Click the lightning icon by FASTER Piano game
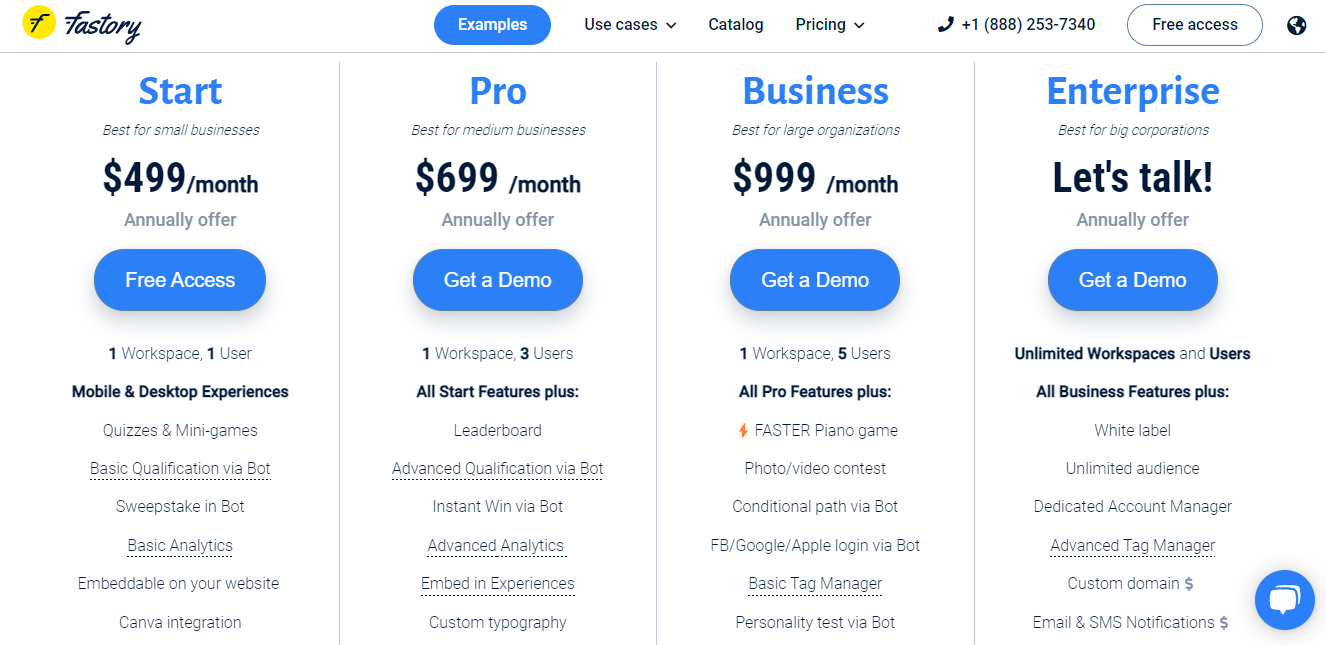The image size is (1326, 645). 743,431
